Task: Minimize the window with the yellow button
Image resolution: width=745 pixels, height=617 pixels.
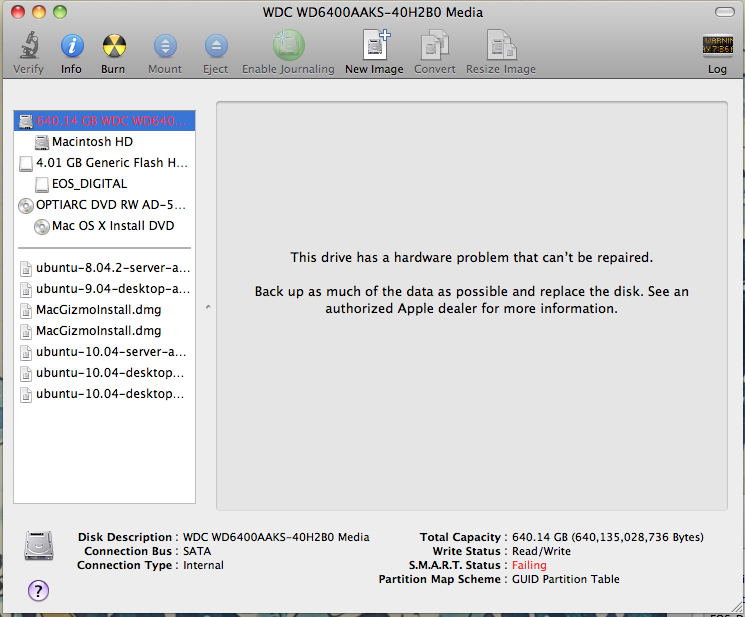Action: (39, 12)
